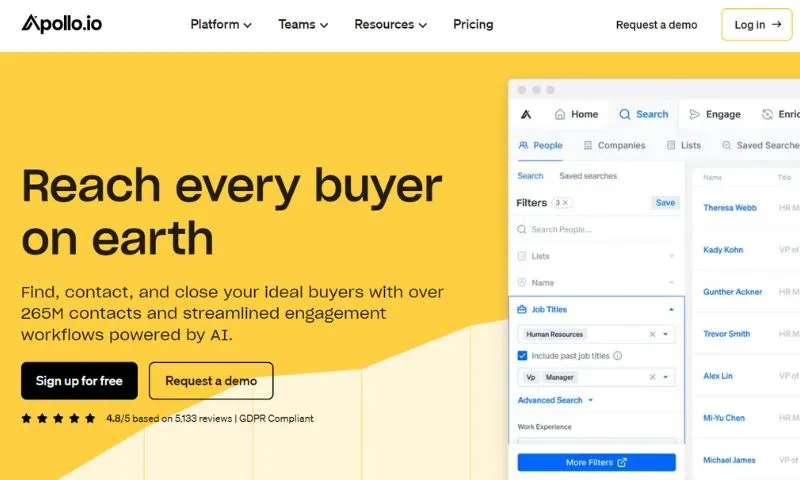The width and height of the screenshot is (800, 480).
Task: Open the Teams menu
Action: (x=303, y=24)
